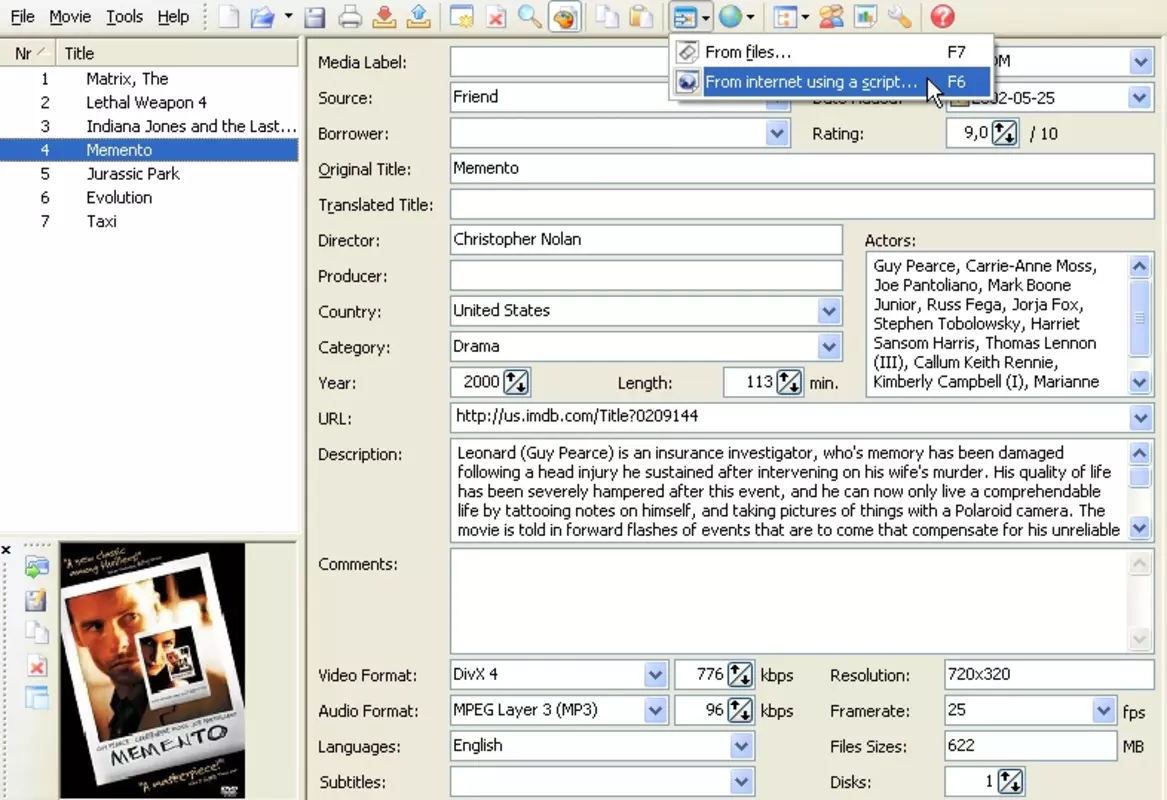This screenshot has height=800, width=1167.
Task: Click the Add new movie icon
Action: pos(461,16)
